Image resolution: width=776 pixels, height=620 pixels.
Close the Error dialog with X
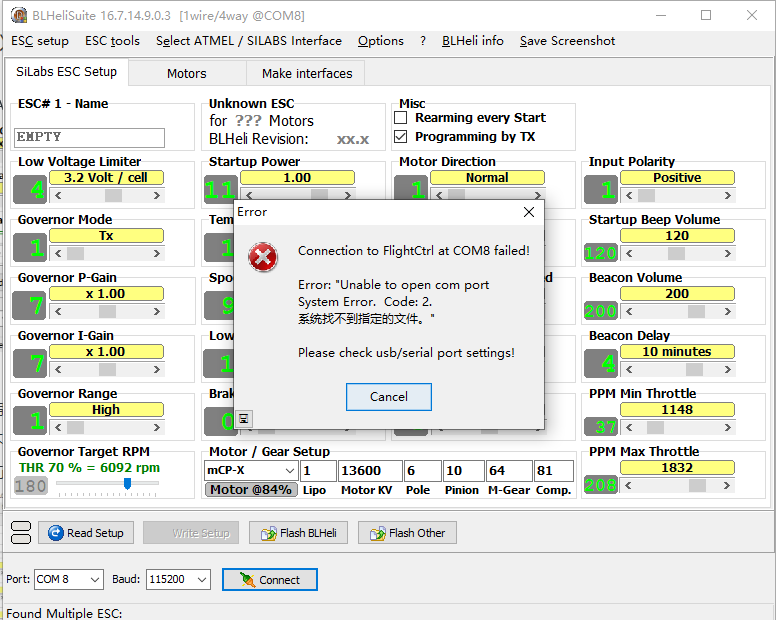tap(529, 212)
